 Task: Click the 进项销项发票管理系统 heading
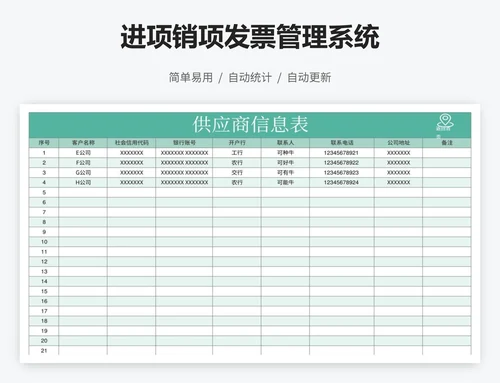(250, 37)
